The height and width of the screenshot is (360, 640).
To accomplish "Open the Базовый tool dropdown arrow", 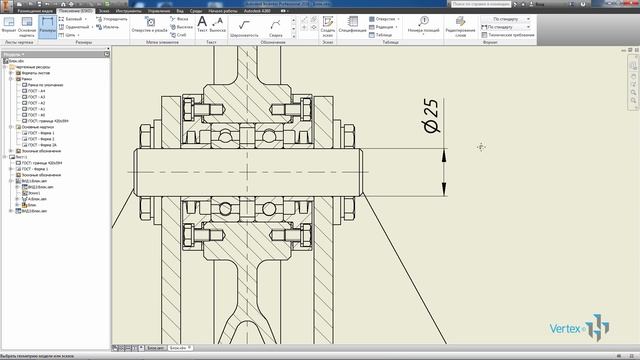I will pos(86,19).
